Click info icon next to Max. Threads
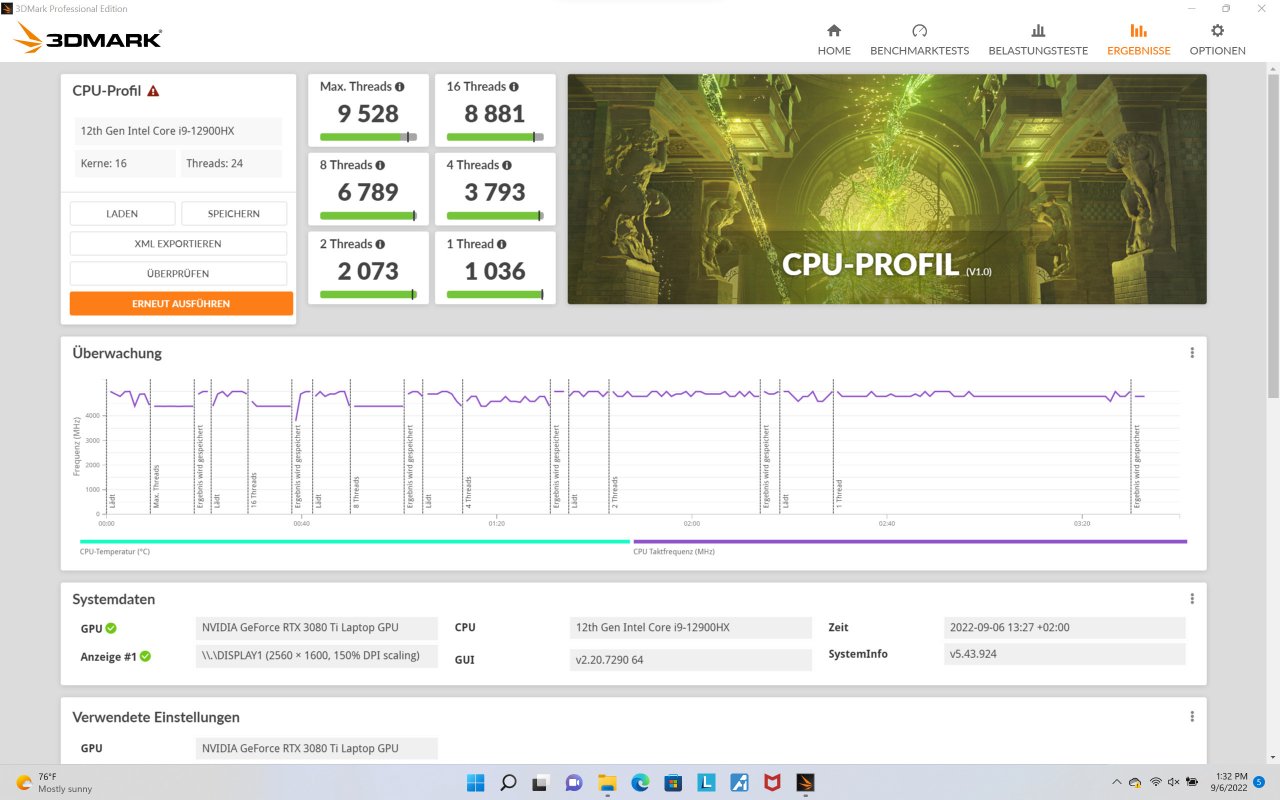 399,87
